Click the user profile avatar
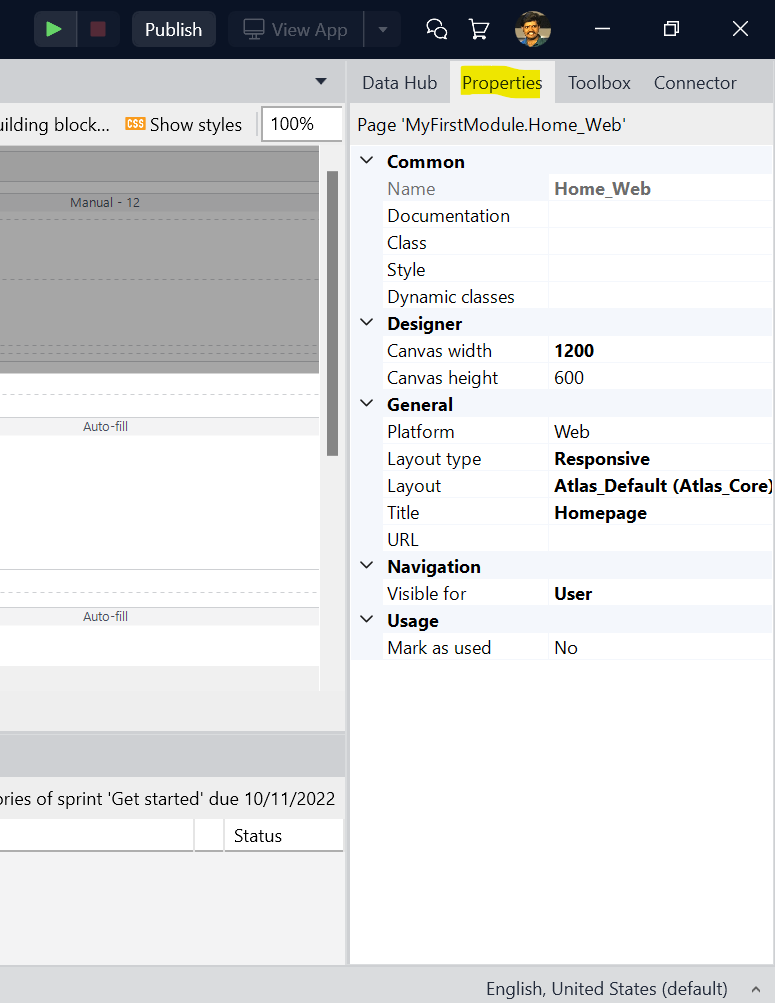Screen dimensions: 775x1003 coord(532,29)
